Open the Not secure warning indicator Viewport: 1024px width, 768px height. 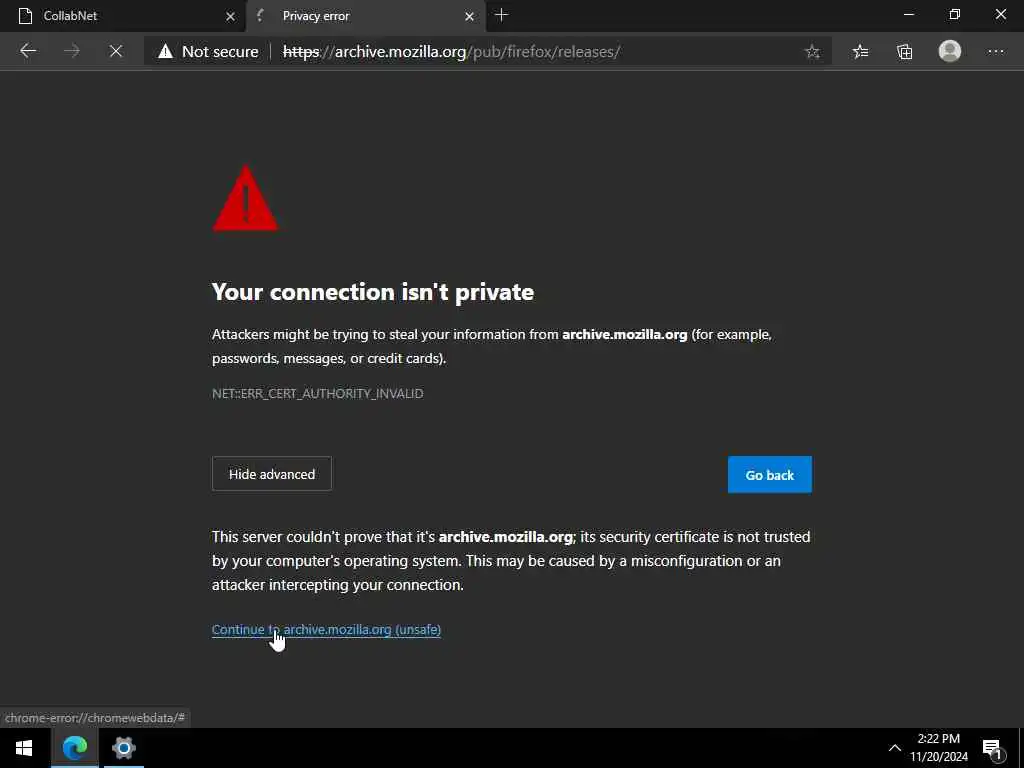pyautogui.click(x=208, y=52)
